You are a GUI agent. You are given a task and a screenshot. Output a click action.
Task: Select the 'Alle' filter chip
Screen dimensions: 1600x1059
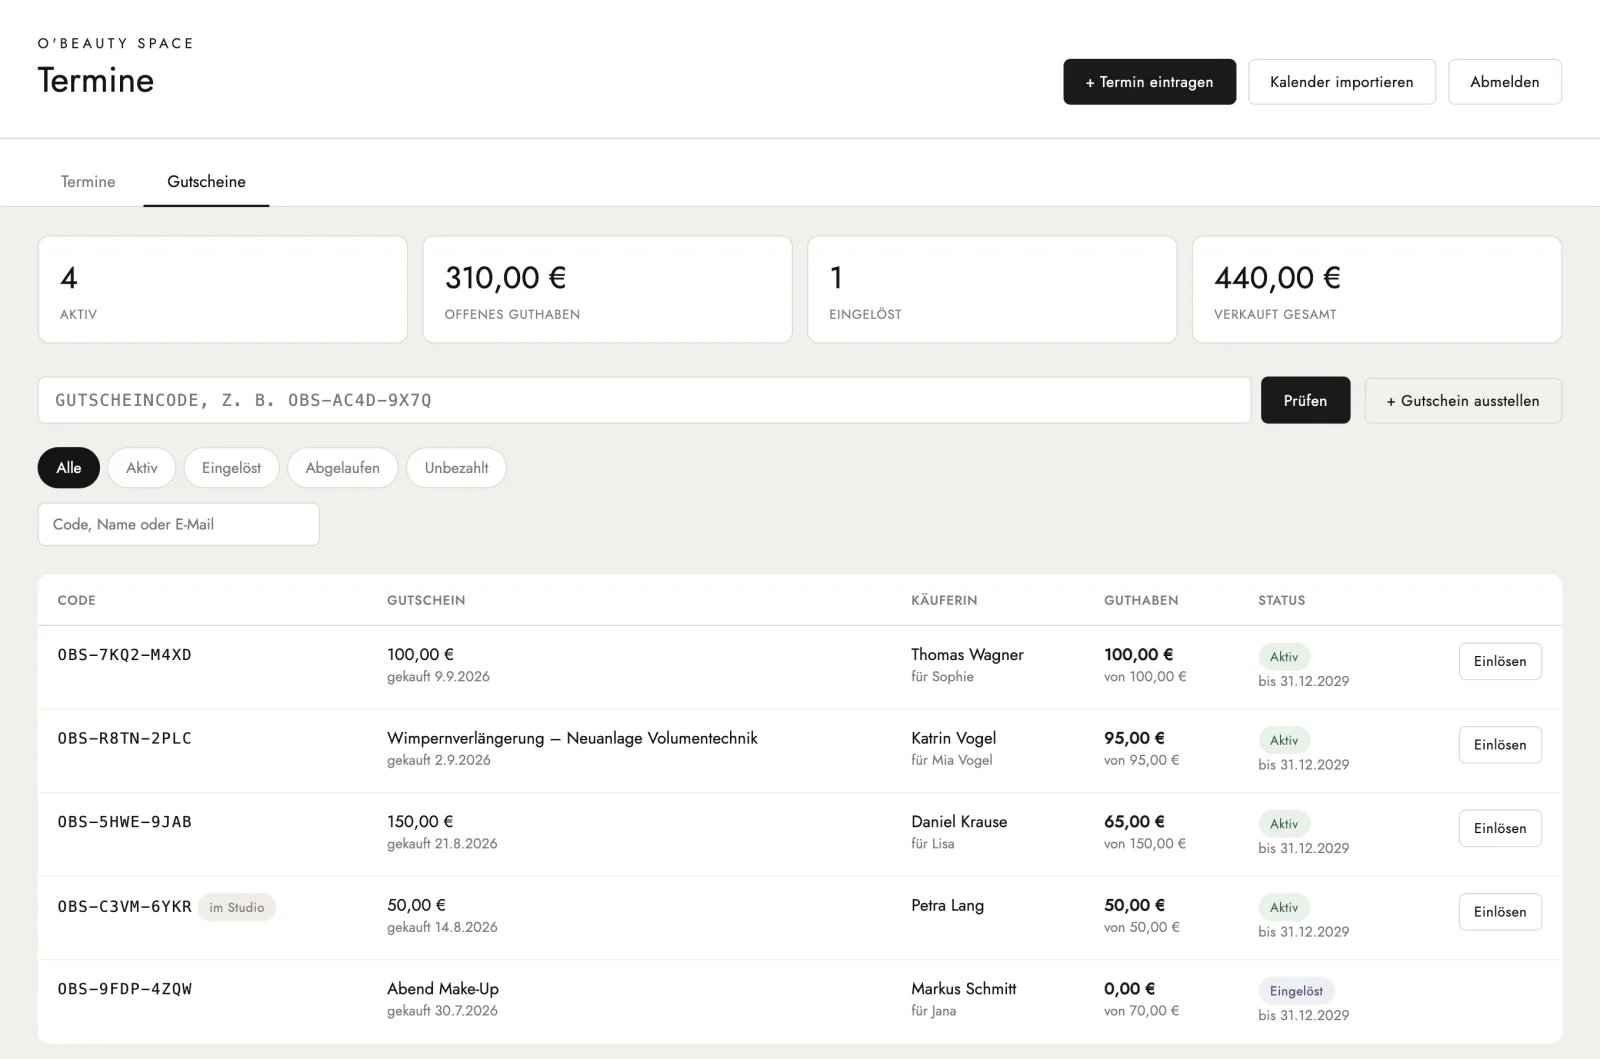pos(69,468)
